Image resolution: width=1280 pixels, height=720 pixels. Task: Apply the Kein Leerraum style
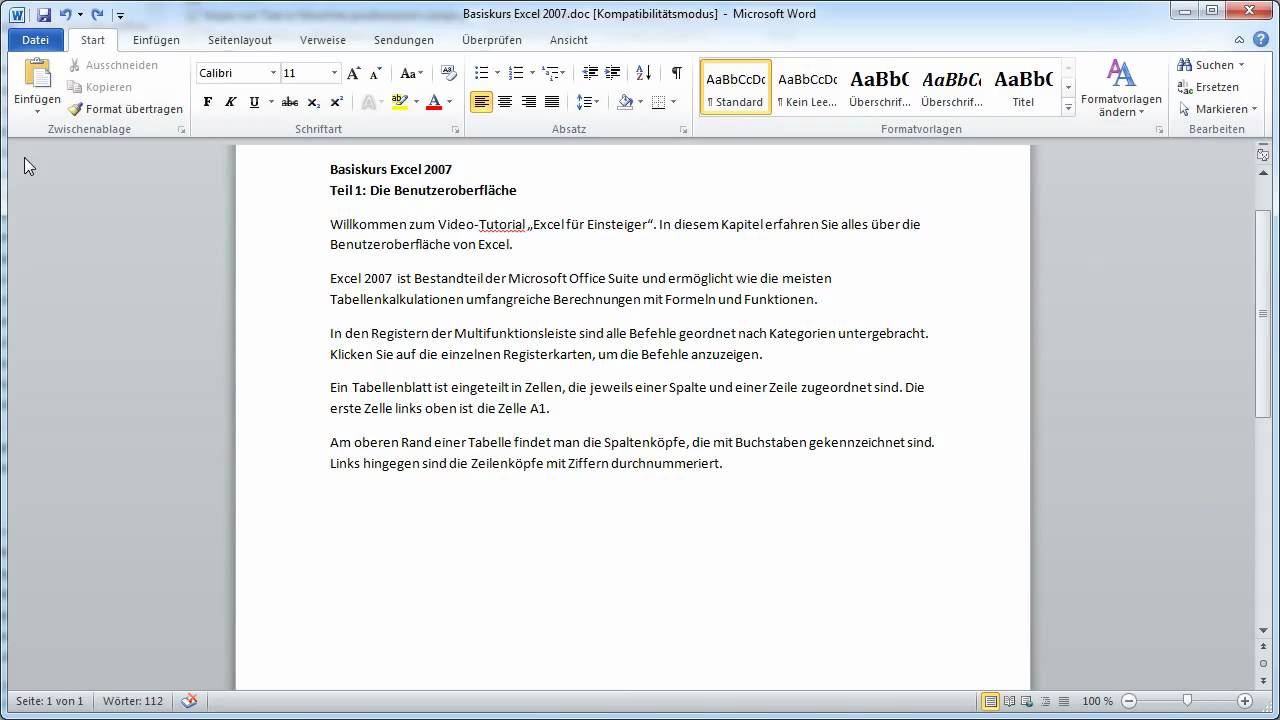click(x=807, y=87)
